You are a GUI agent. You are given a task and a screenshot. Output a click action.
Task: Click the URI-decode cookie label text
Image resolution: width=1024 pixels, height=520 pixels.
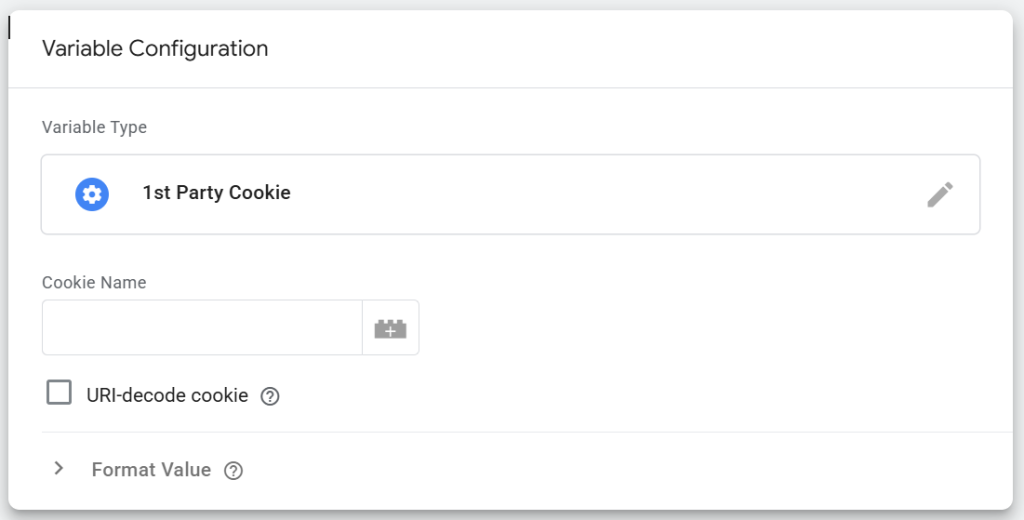167,395
